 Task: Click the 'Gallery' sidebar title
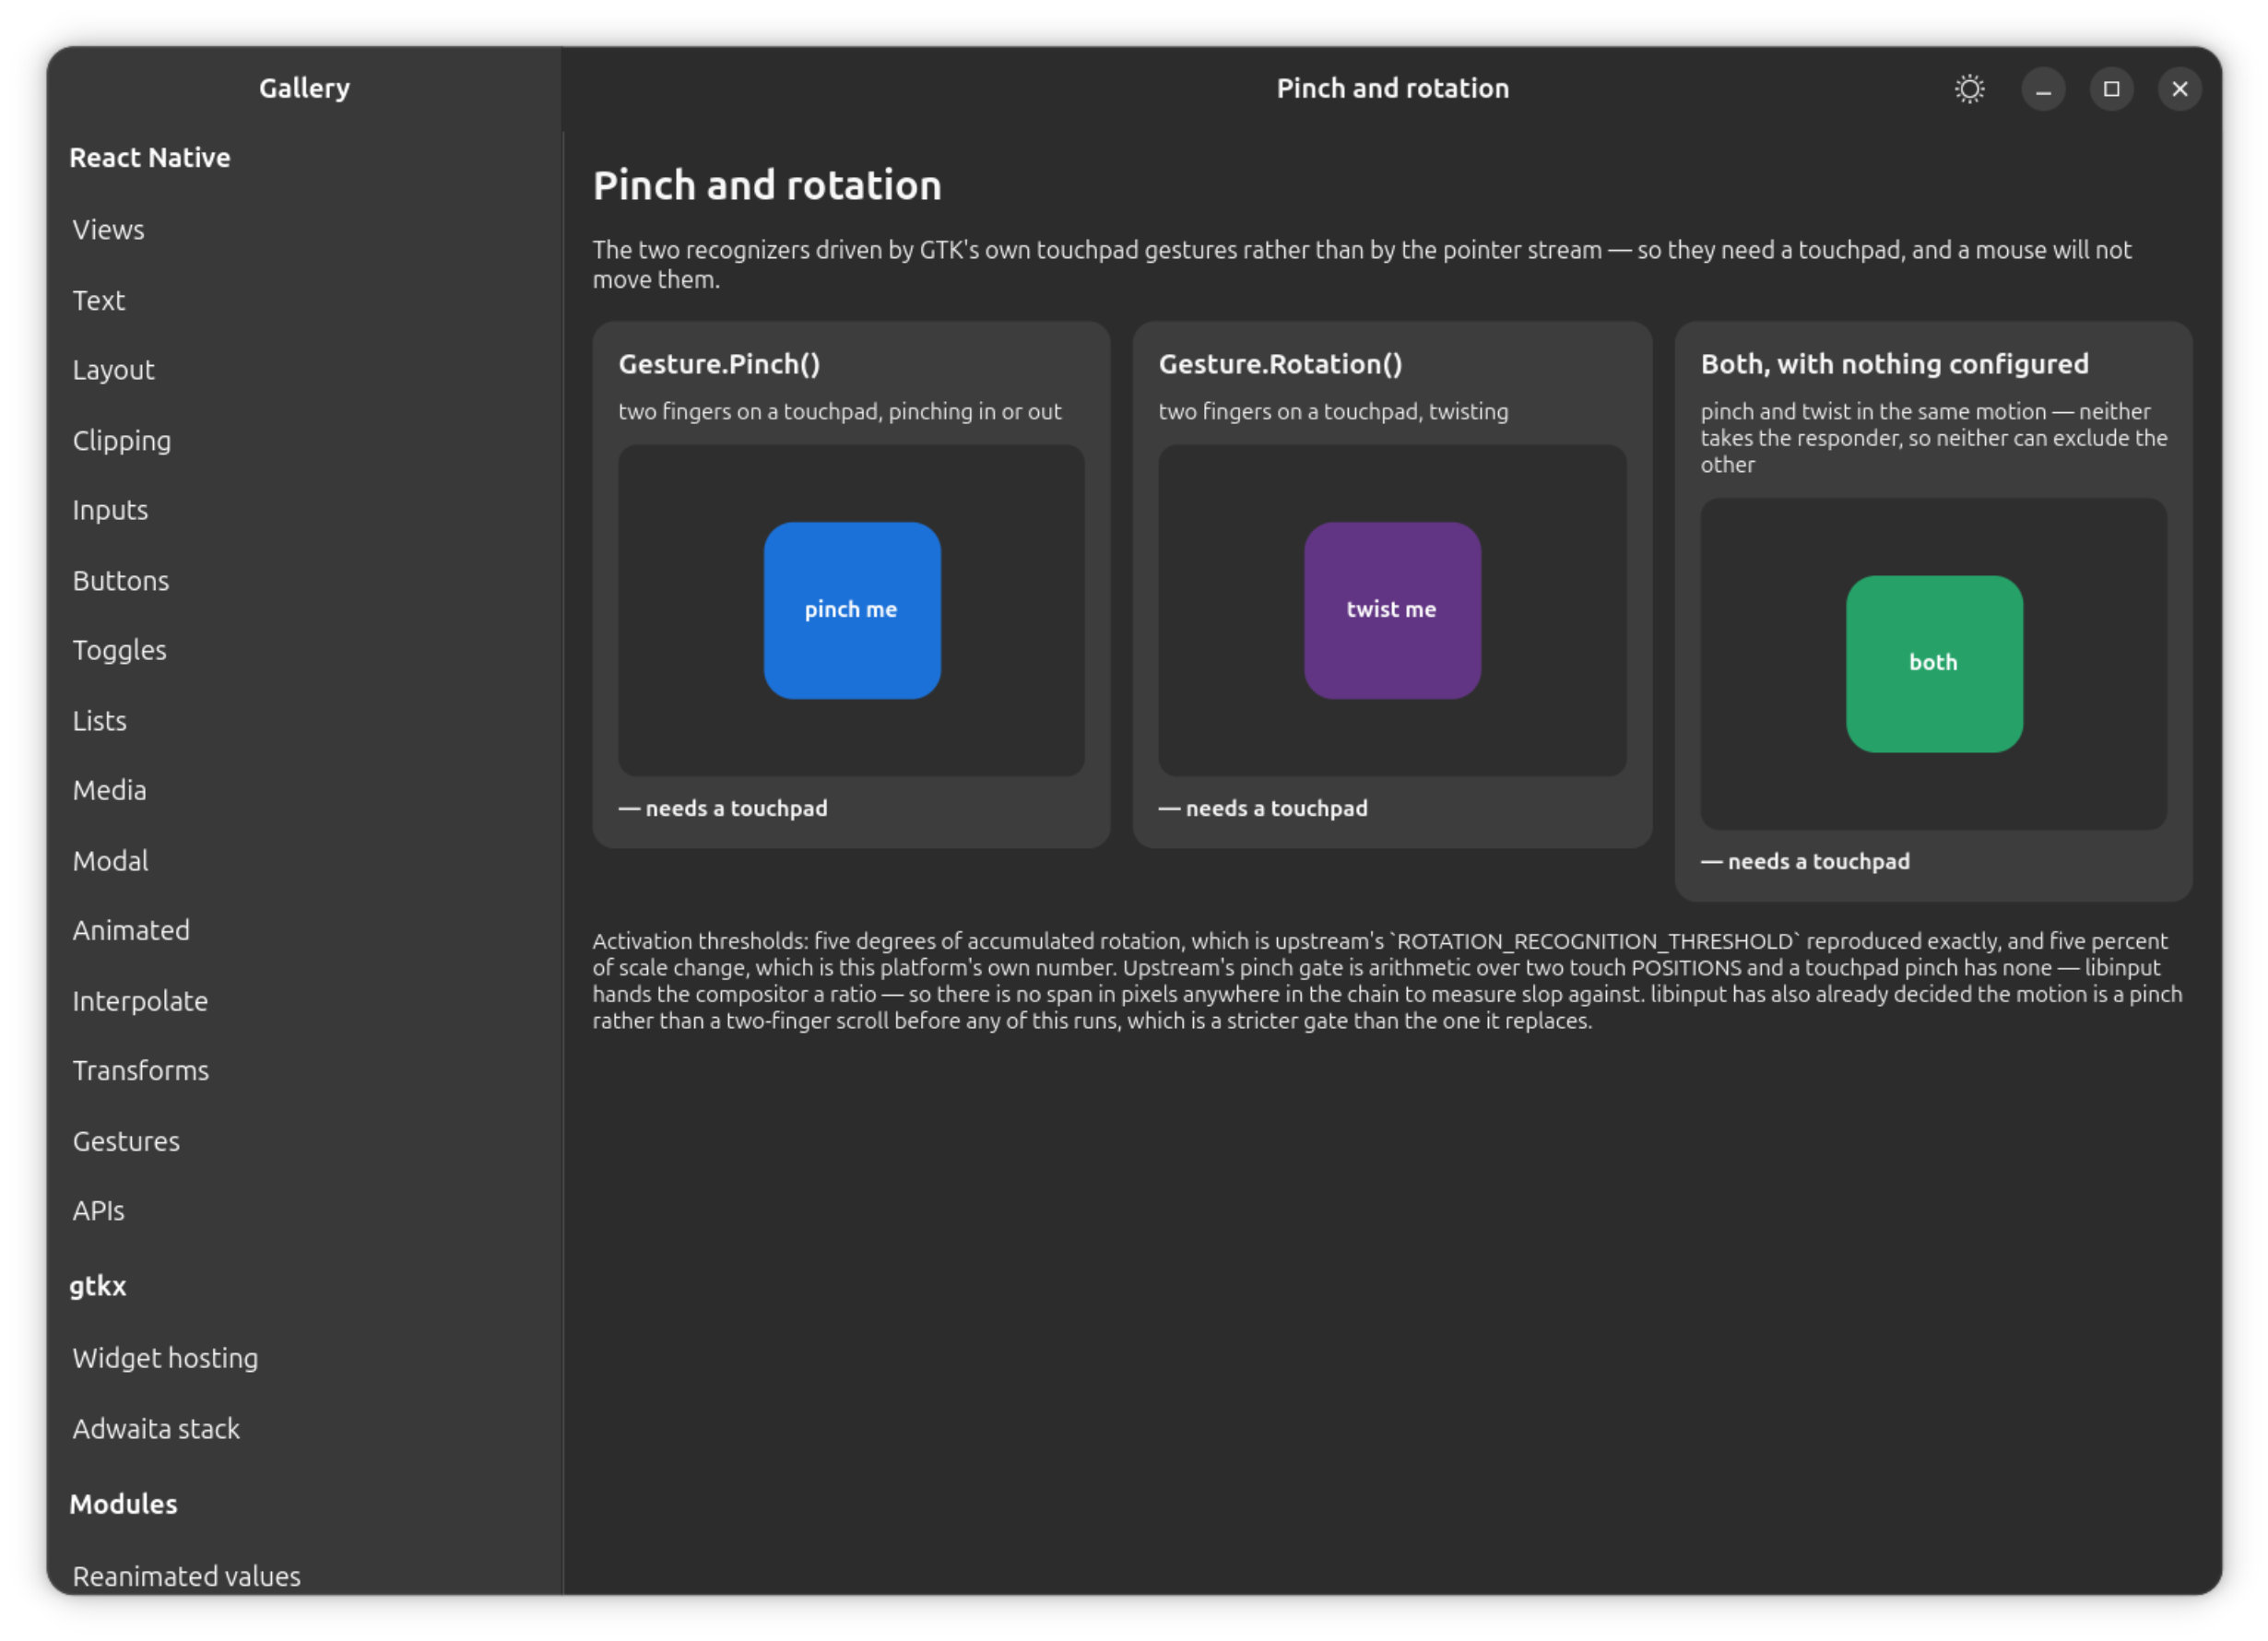tap(304, 89)
